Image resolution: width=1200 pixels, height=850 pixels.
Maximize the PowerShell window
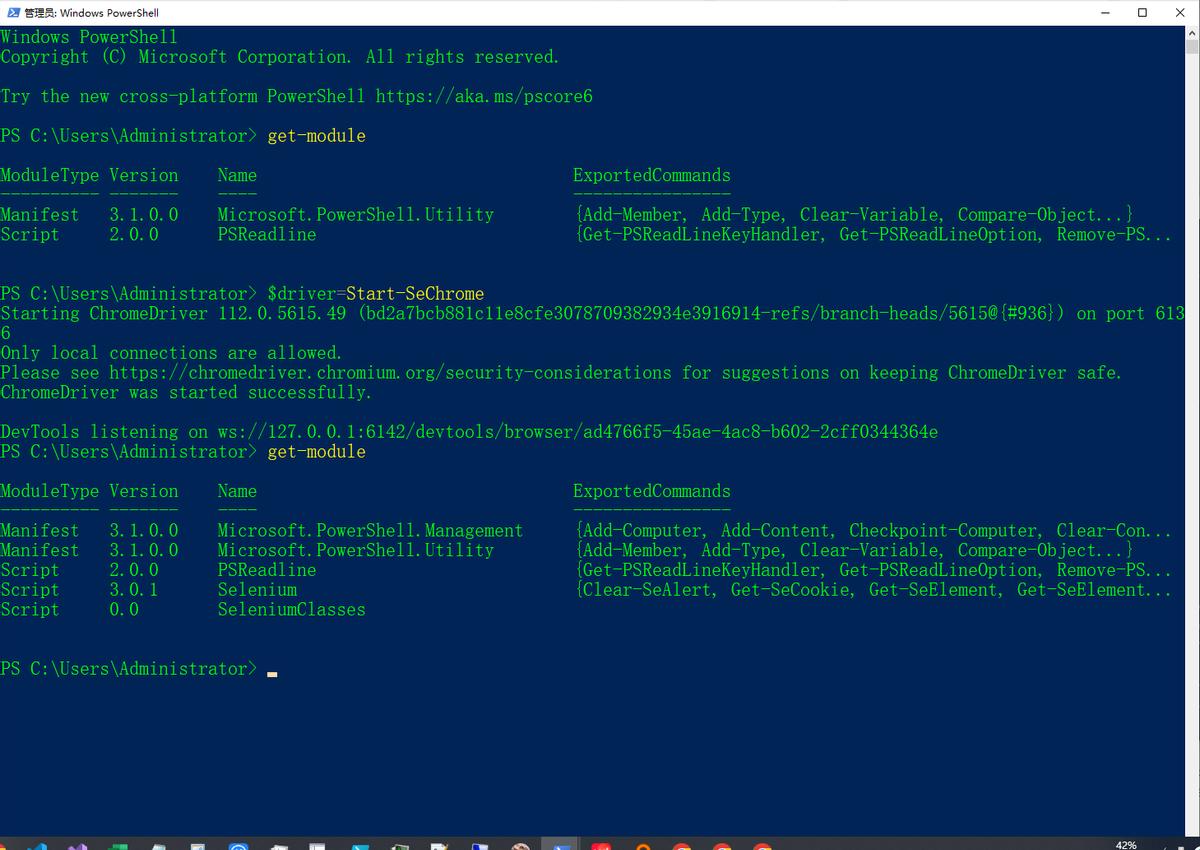pos(1142,12)
